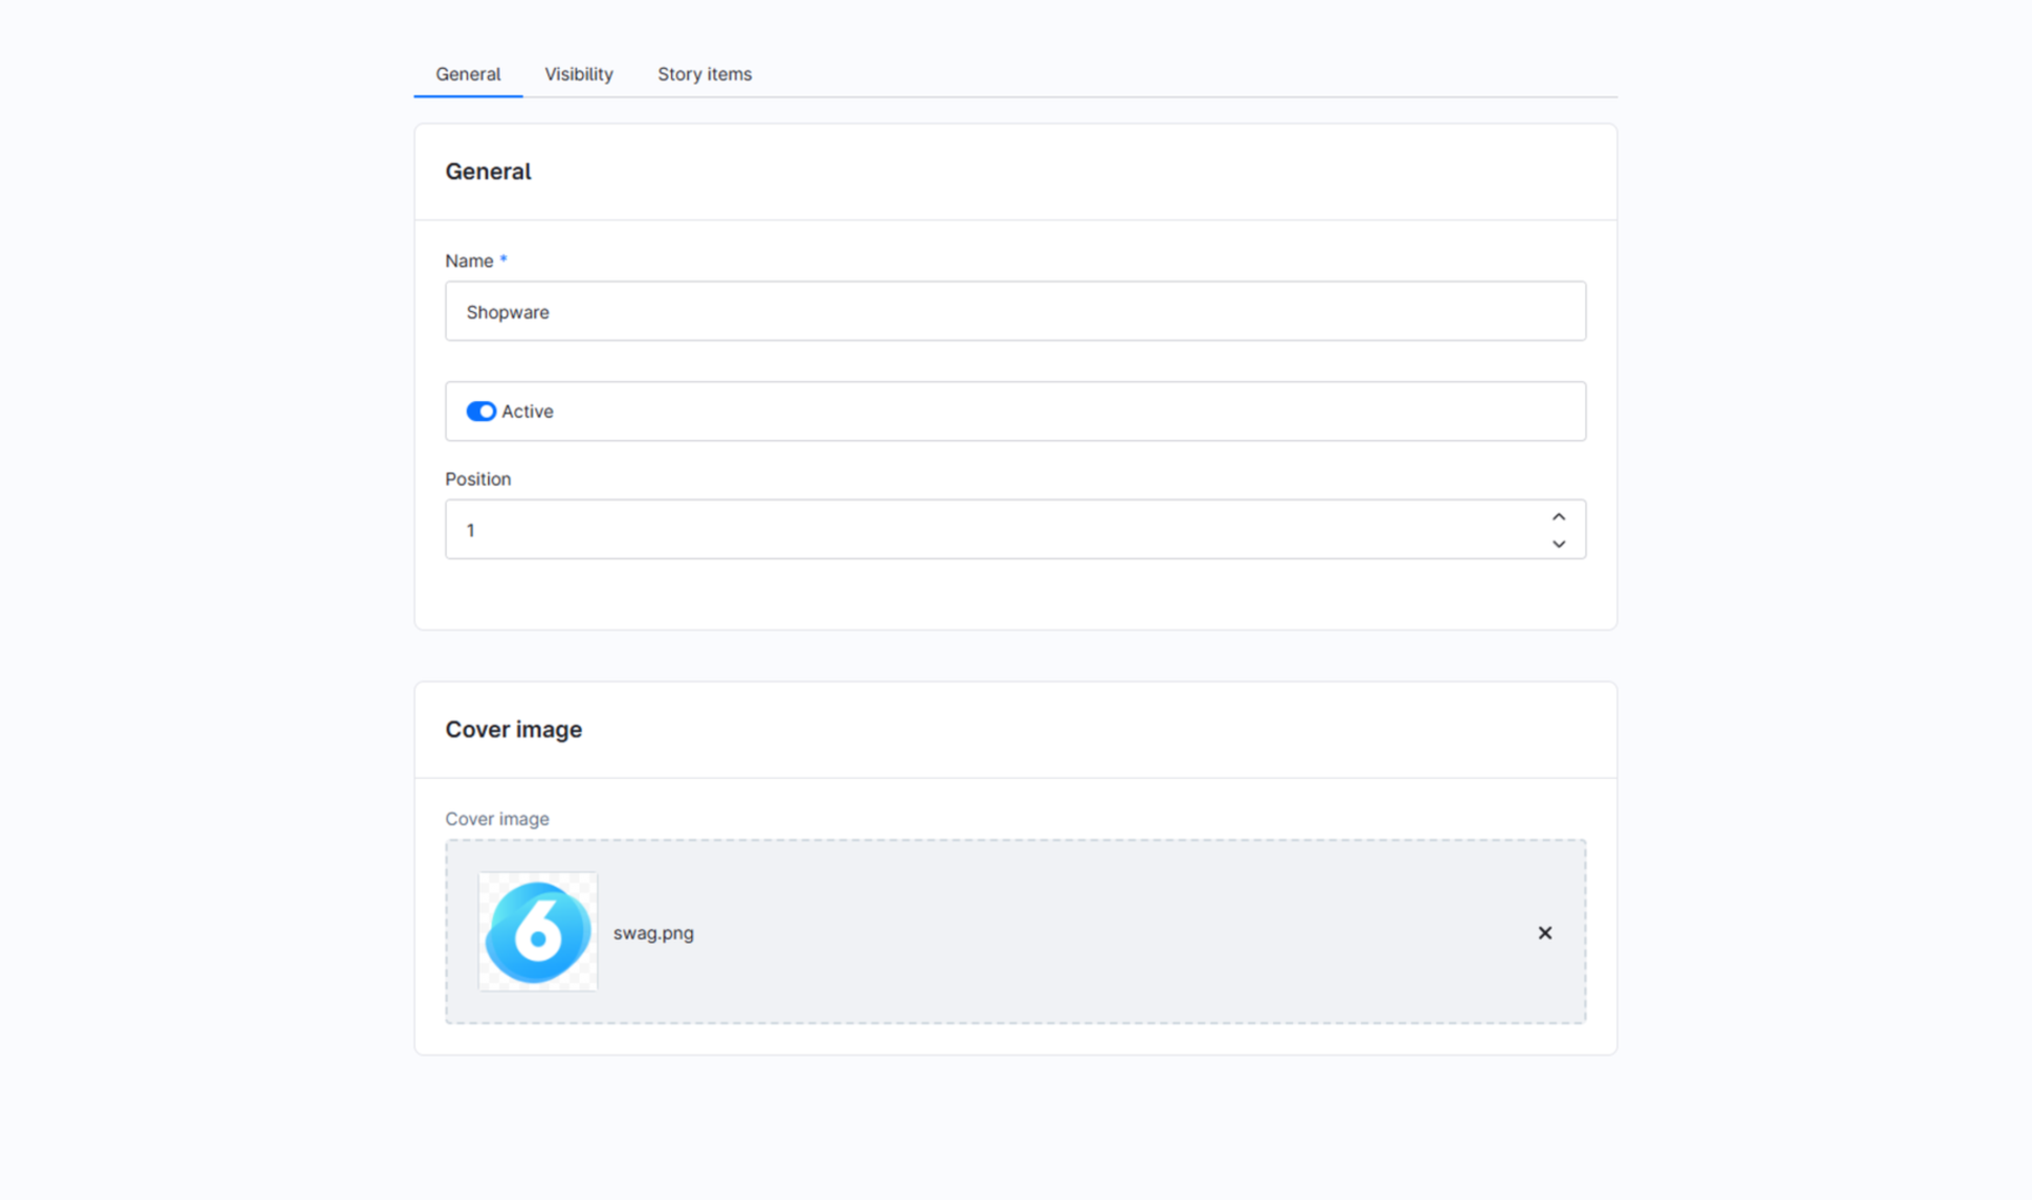Click into the Name field containing Shopware
The width and height of the screenshot is (2032, 1200).
(x=1014, y=312)
